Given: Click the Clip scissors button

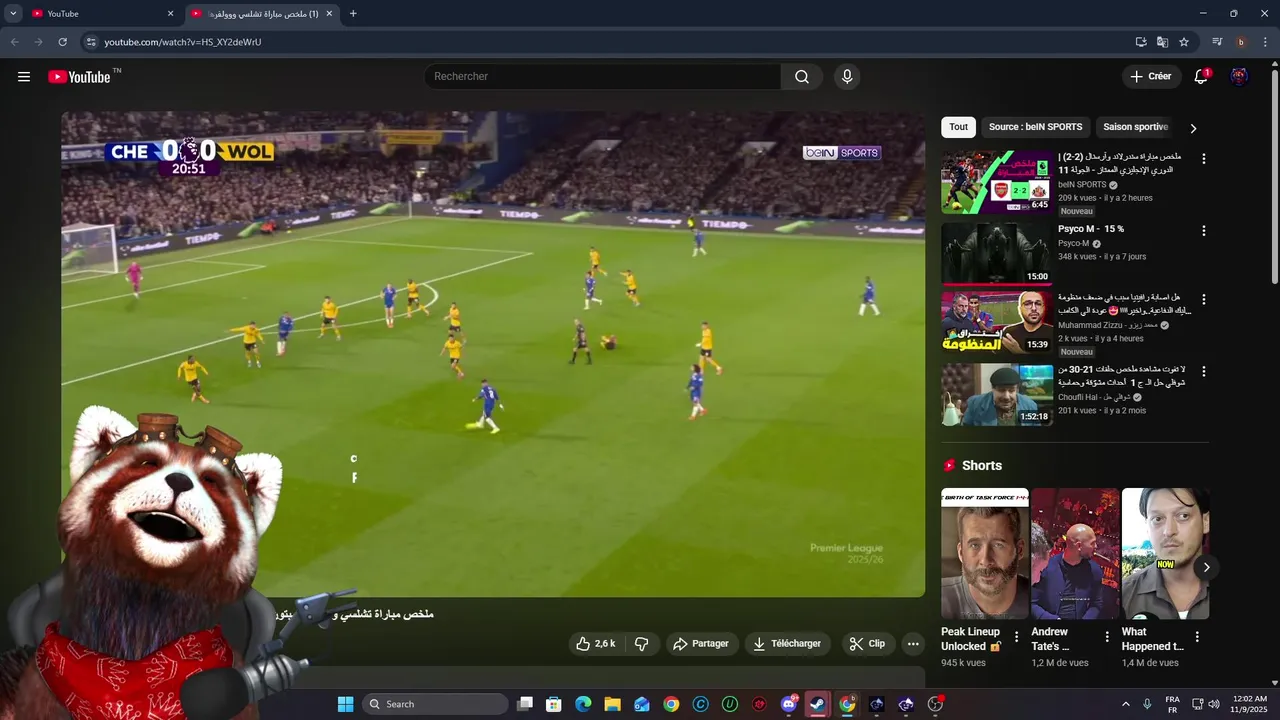Looking at the screenshot, I should point(867,644).
